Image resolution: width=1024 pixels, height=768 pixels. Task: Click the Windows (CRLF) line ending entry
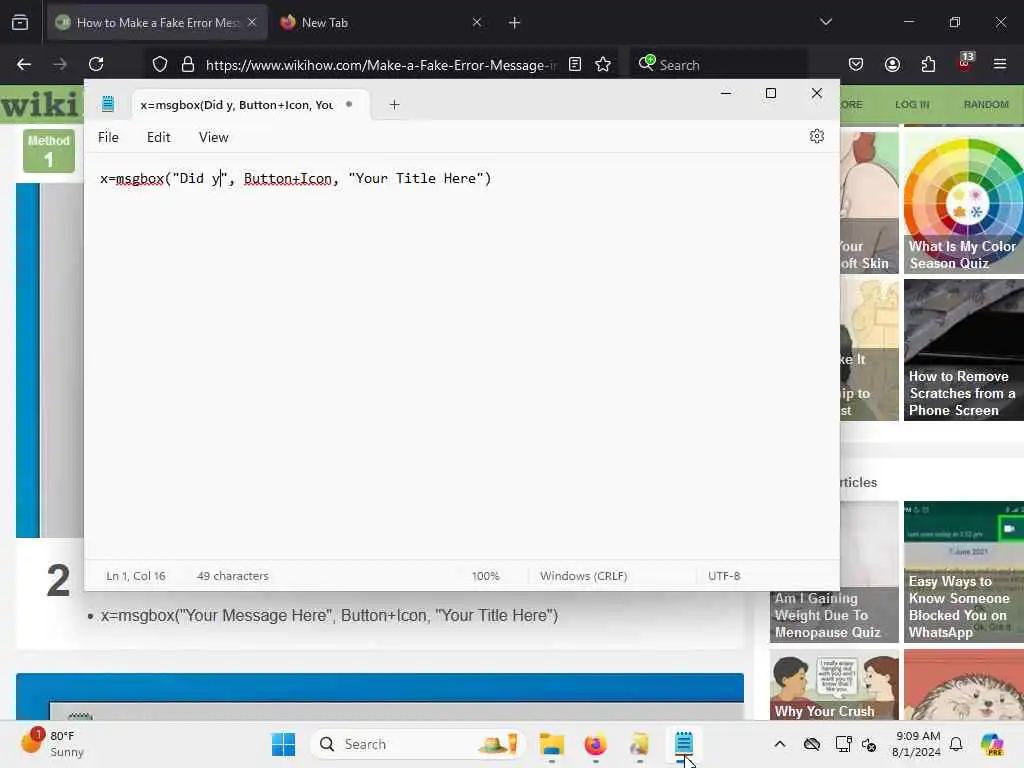click(x=583, y=576)
